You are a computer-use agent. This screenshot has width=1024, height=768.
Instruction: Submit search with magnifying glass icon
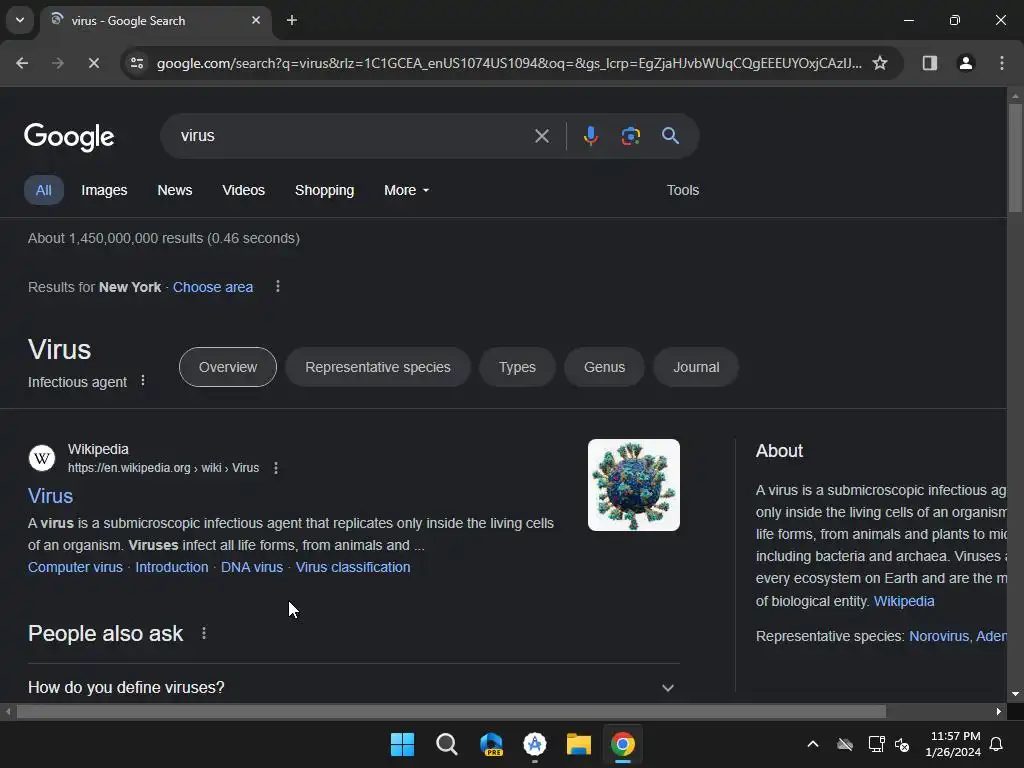[x=670, y=136]
